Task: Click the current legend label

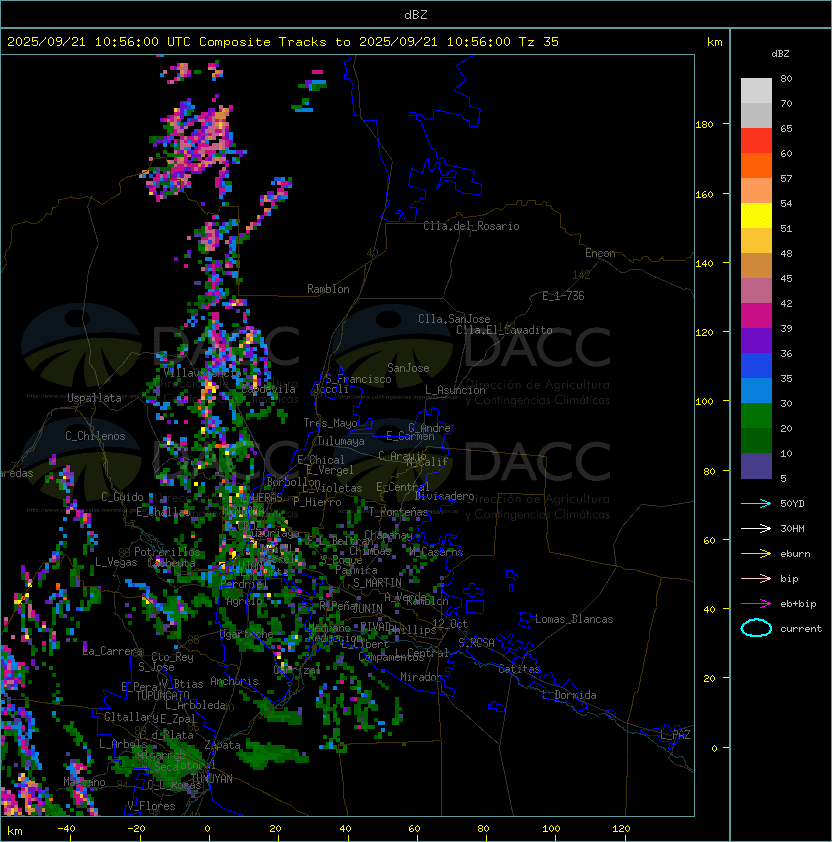Action: coord(801,629)
